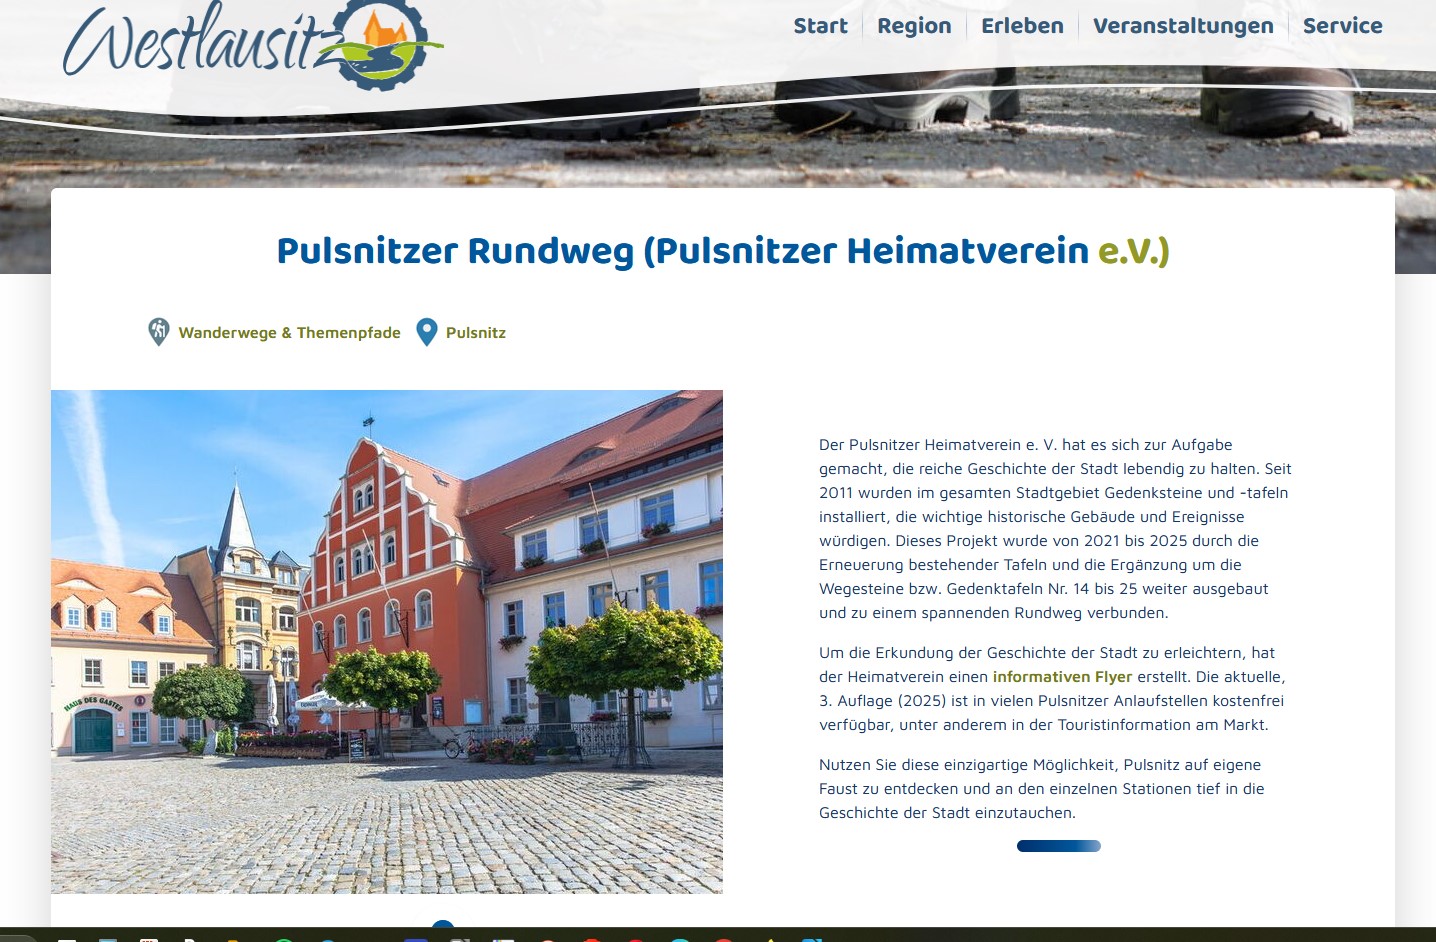Select Erleben in the top navigation
The width and height of the screenshot is (1436, 942).
(1022, 26)
